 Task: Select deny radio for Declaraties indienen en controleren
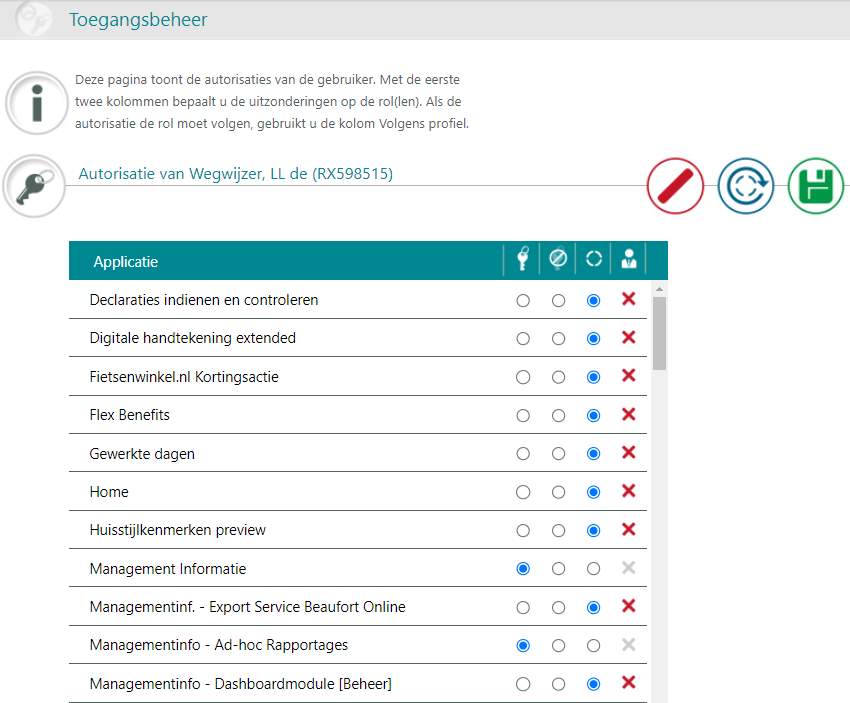click(x=558, y=300)
